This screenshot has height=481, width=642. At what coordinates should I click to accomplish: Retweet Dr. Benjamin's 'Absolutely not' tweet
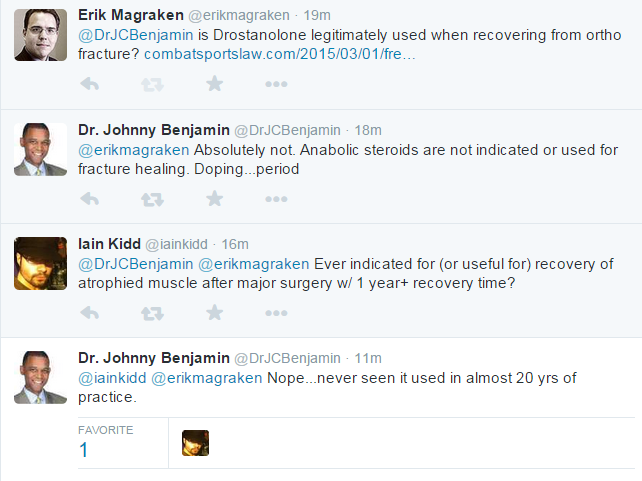tap(152, 199)
